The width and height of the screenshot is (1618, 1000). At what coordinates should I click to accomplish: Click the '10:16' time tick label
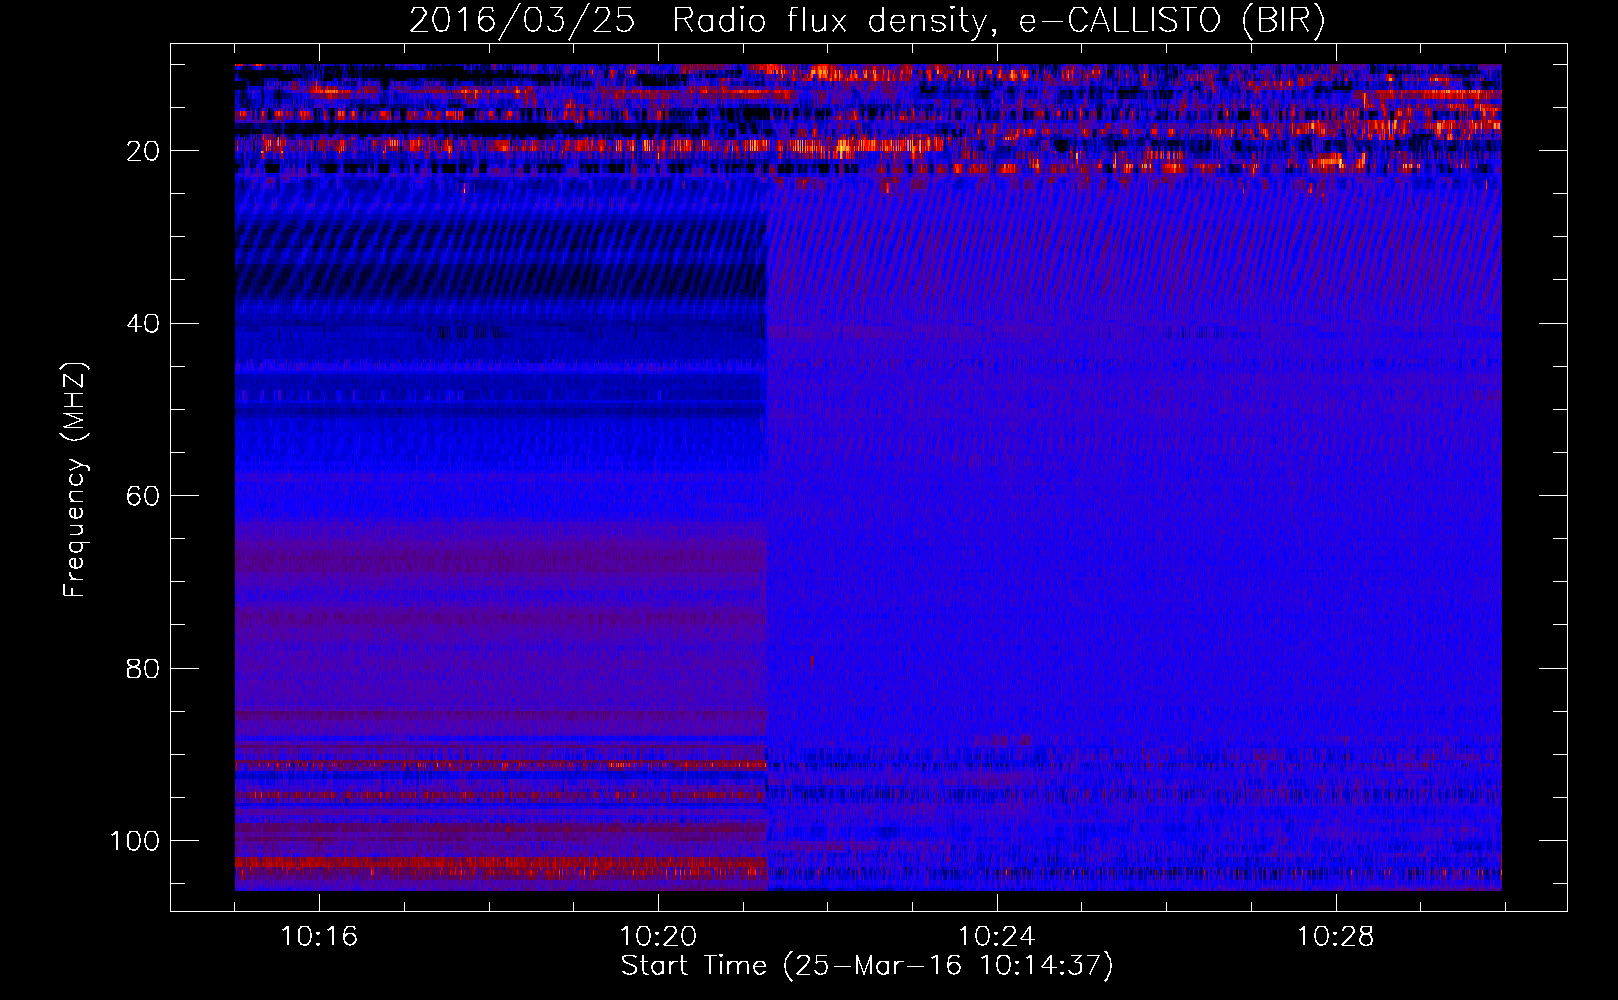coord(319,937)
